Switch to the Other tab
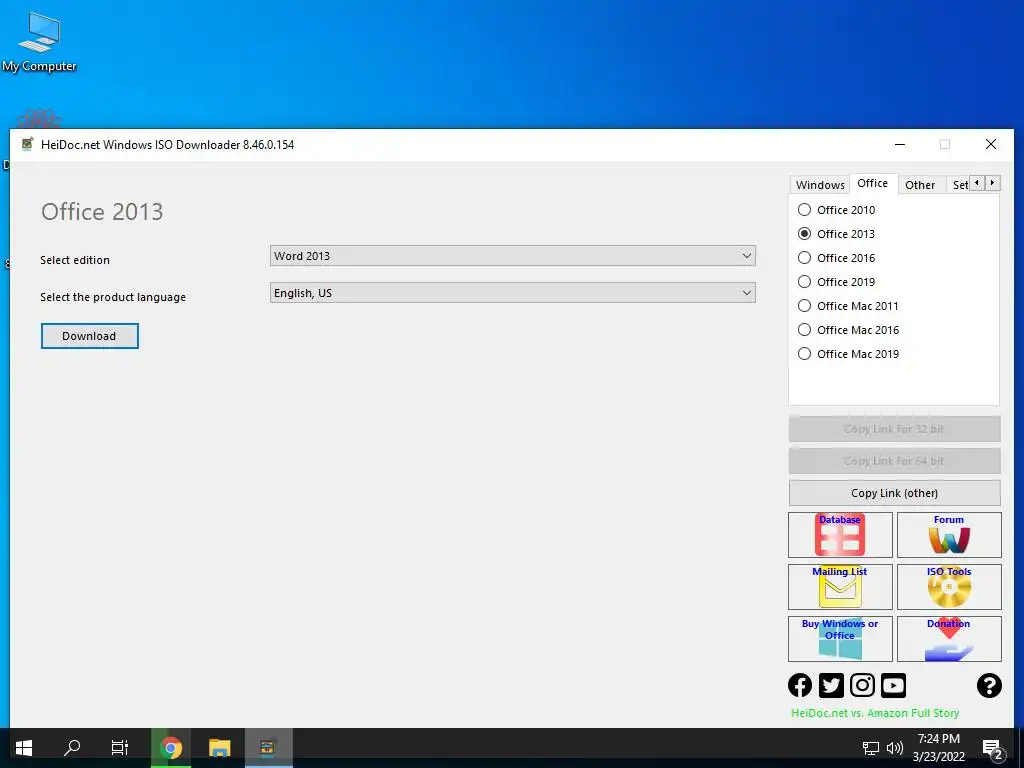This screenshot has width=1024, height=768. [920, 185]
